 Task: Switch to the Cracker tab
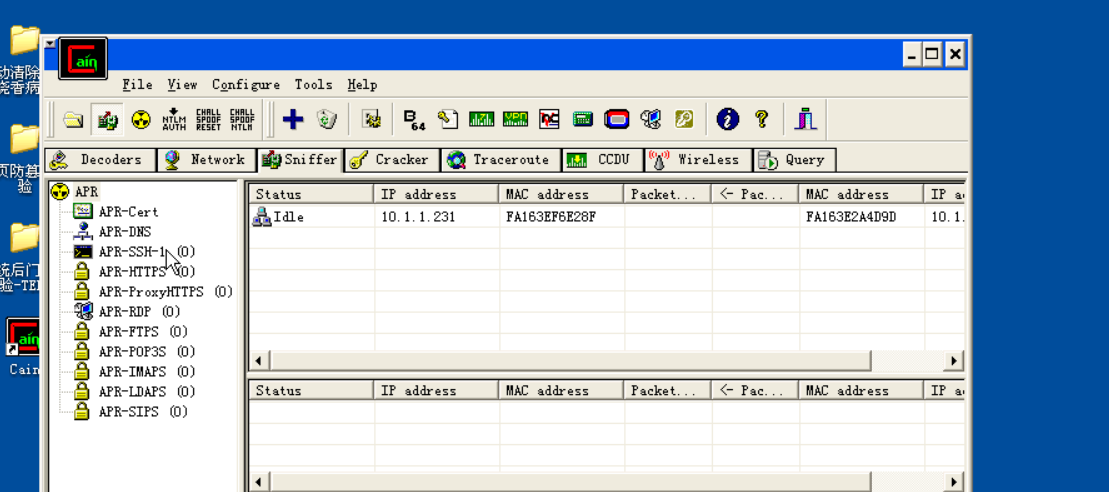click(x=393, y=160)
